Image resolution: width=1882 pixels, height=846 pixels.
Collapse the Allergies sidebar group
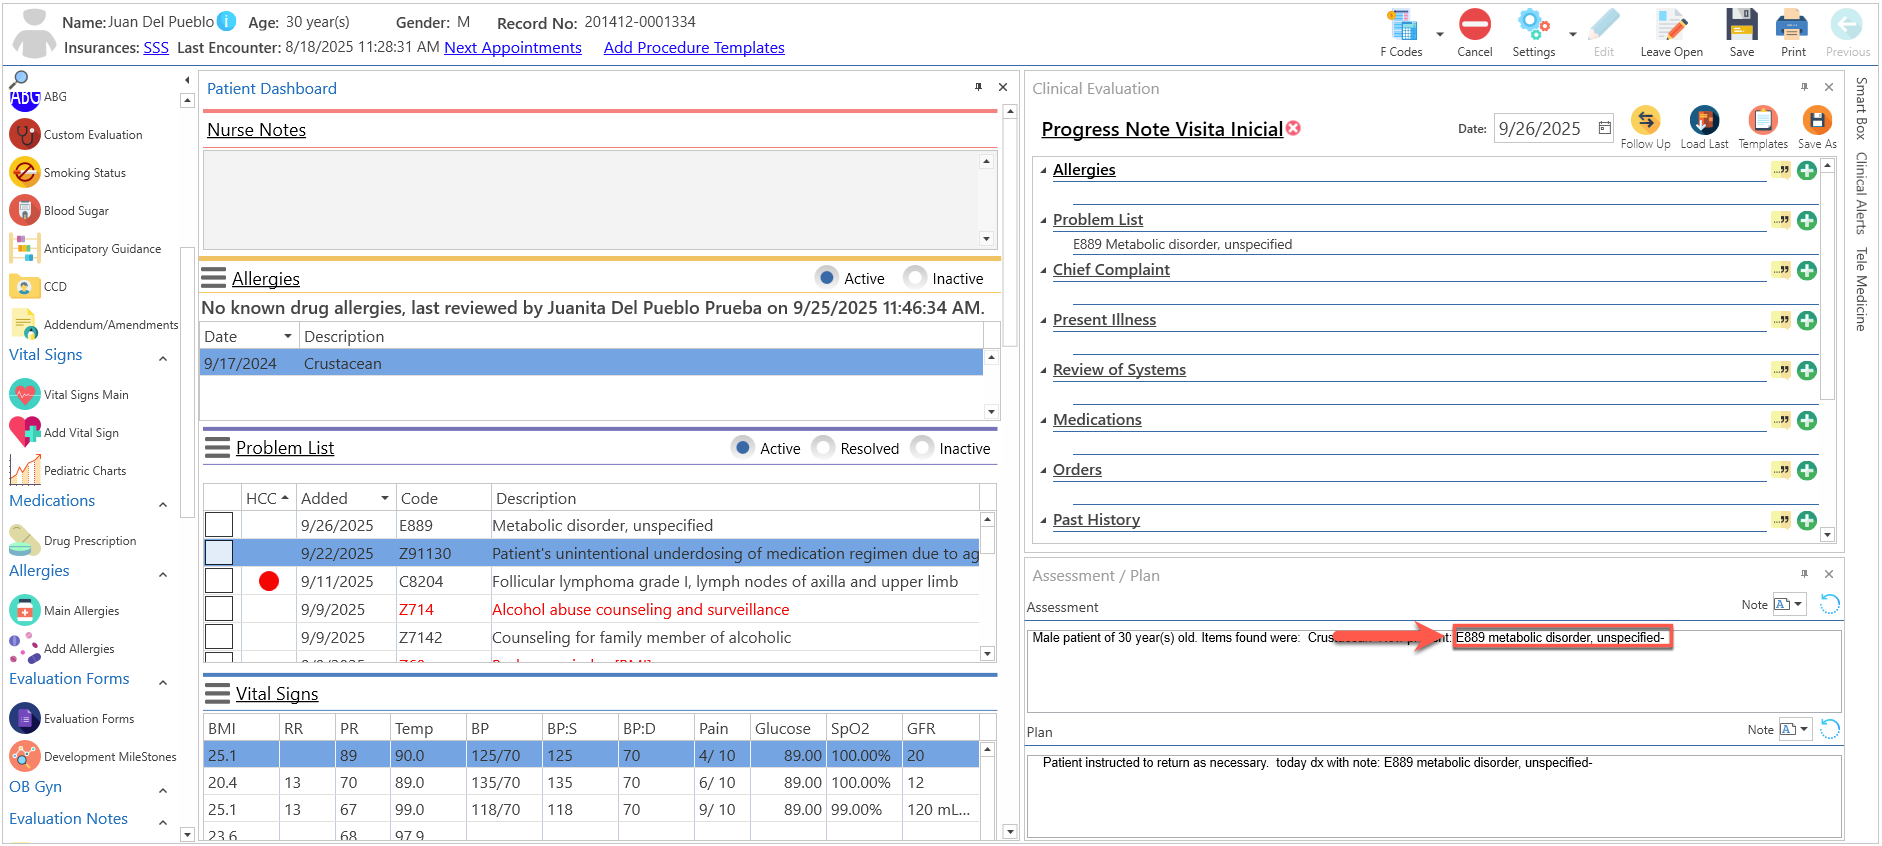pyautogui.click(x=163, y=574)
